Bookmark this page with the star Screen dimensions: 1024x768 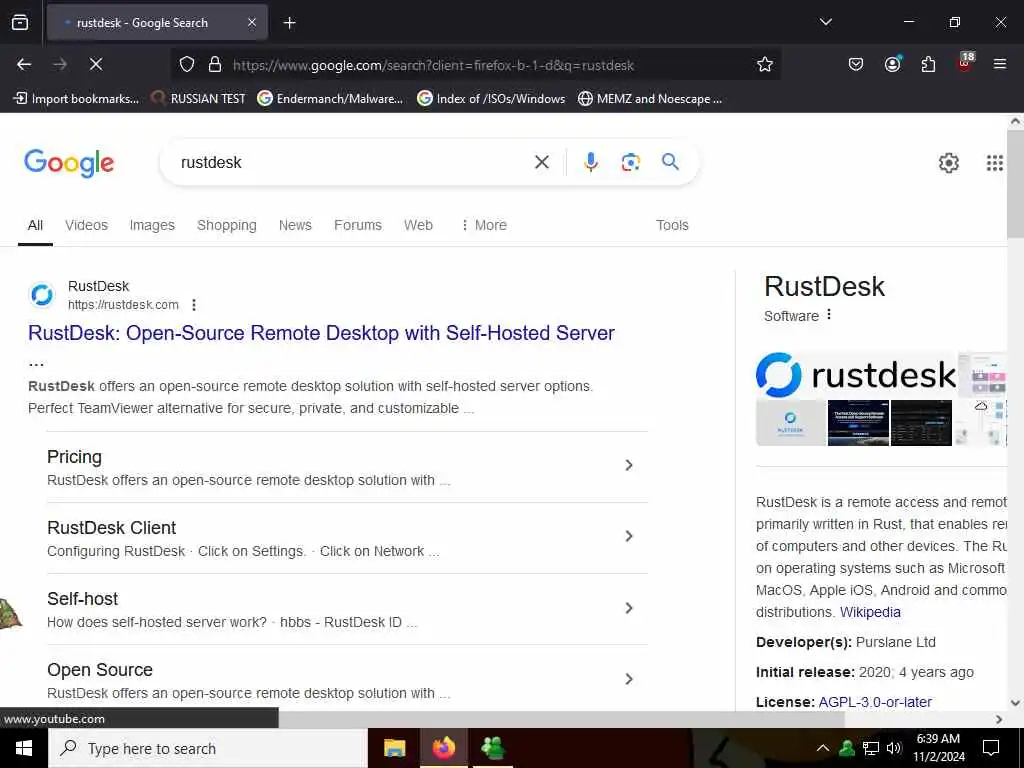pos(765,64)
